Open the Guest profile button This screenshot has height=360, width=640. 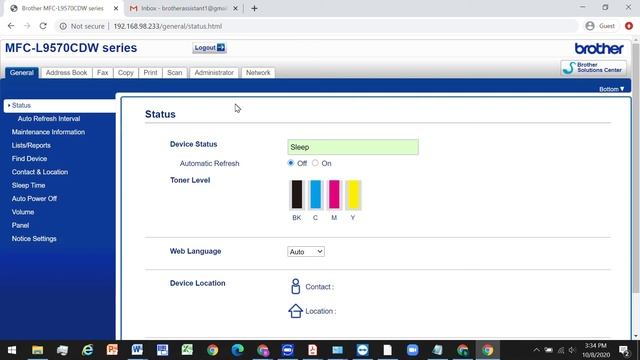click(x=600, y=26)
